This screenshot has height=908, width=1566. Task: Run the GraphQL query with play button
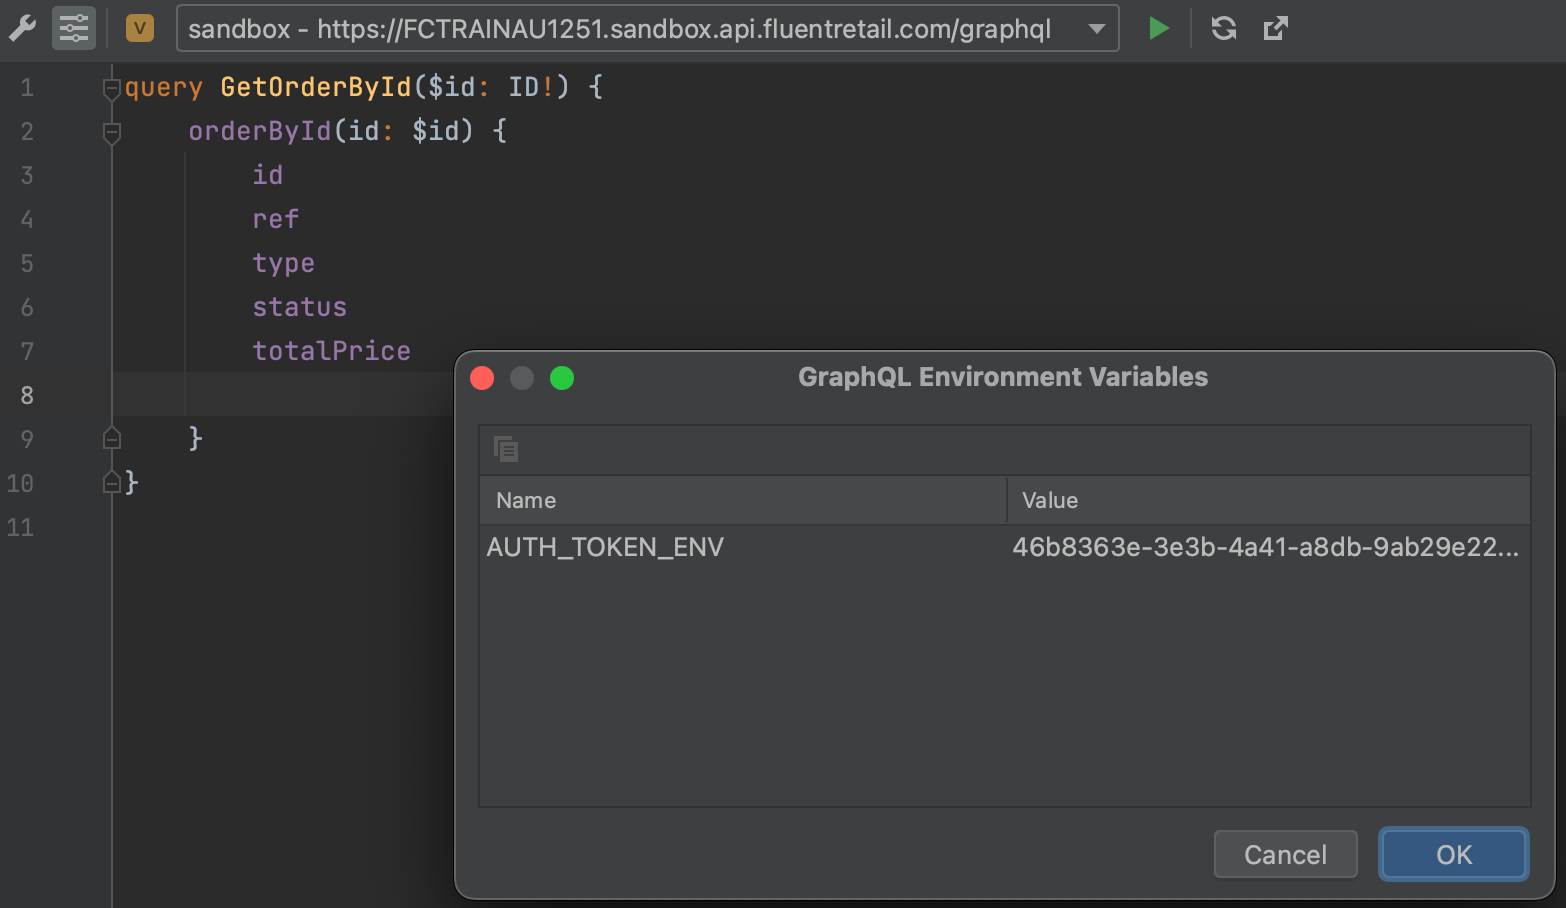[x=1158, y=28]
